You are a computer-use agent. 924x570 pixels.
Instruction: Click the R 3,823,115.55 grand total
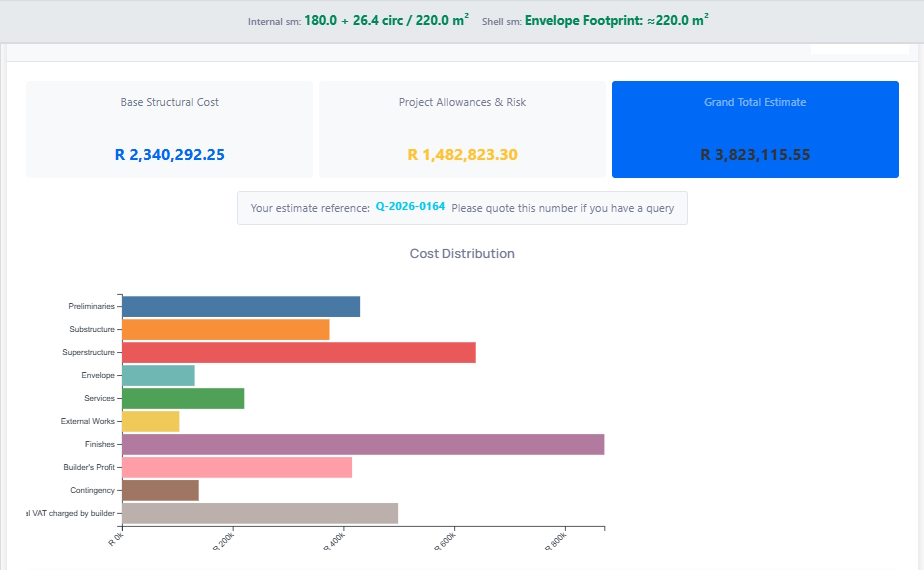click(755, 154)
